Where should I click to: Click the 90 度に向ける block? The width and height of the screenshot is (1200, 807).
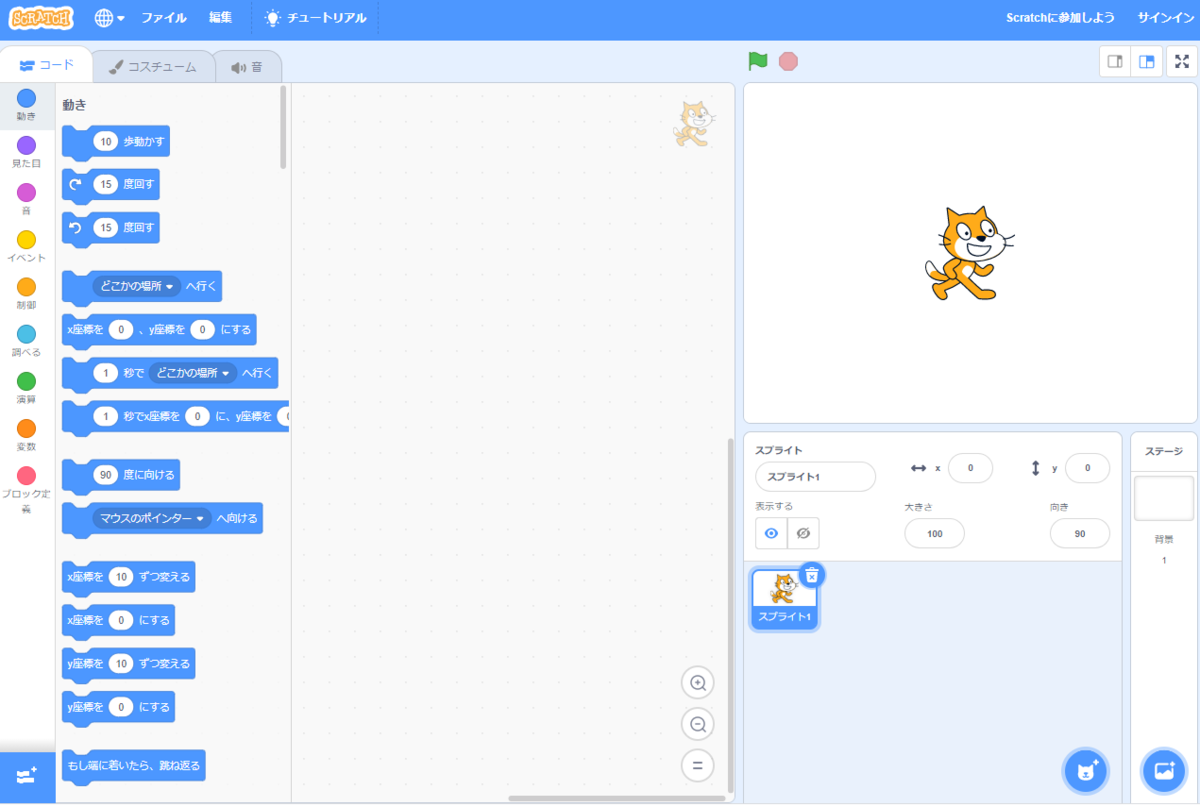pyautogui.click(x=121, y=475)
